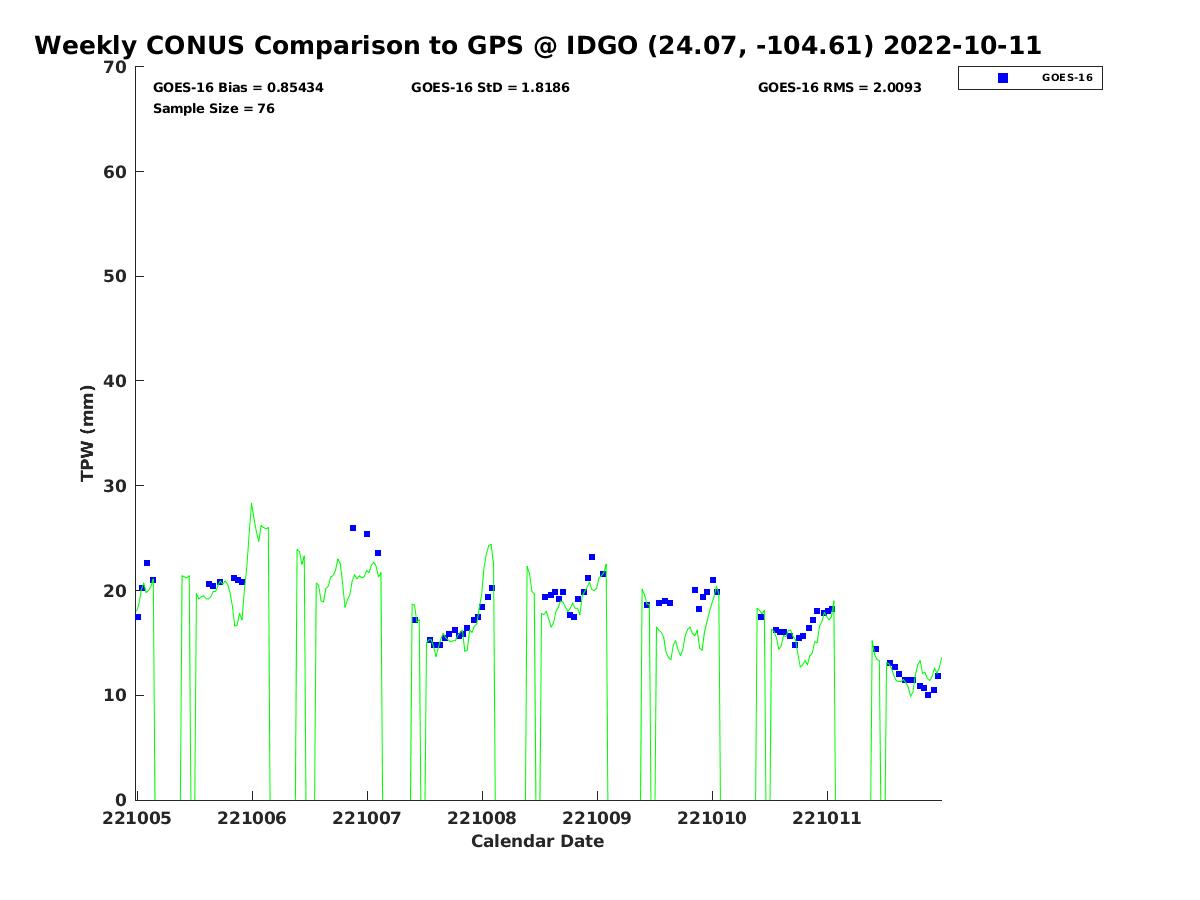
Task: Click the chart title mentioning IDGO
Action: [x=538, y=45]
